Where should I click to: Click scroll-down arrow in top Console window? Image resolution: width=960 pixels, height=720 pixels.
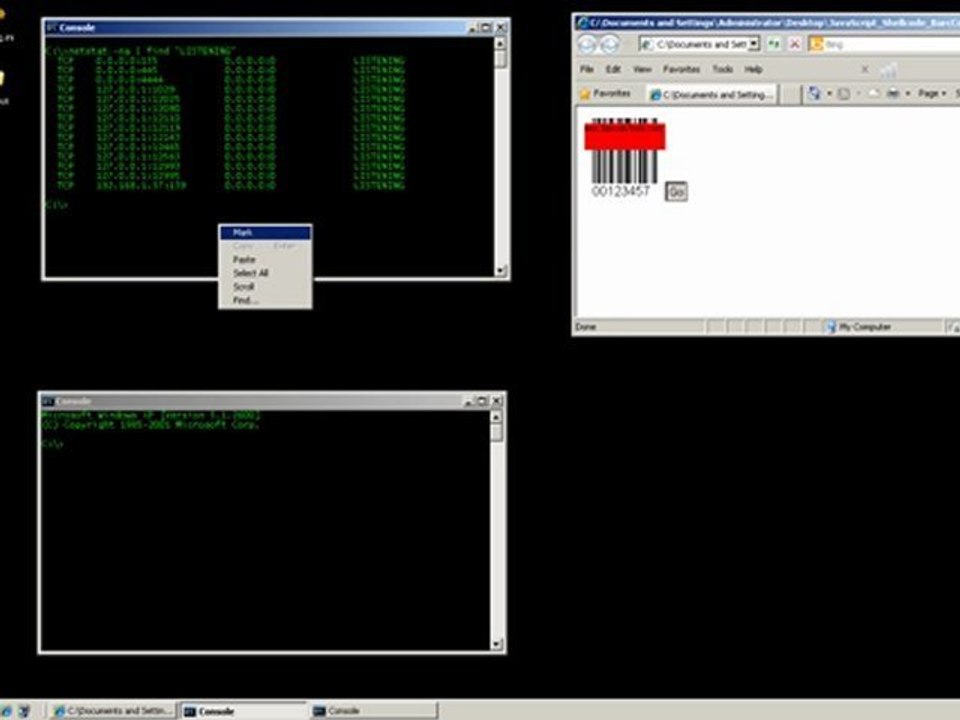point(500,270)
